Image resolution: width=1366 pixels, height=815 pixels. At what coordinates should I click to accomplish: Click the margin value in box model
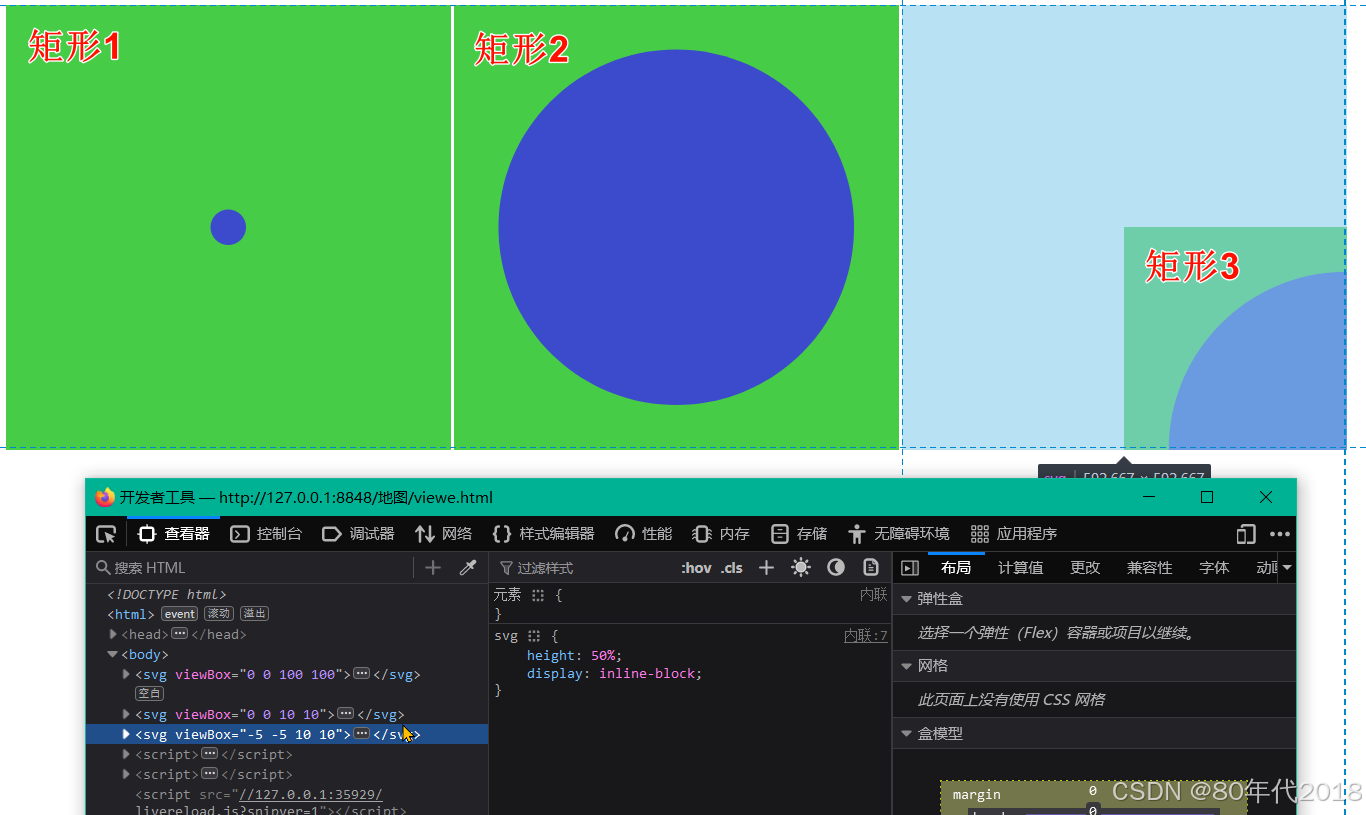pyautogui.click(x=1092, y=791)
